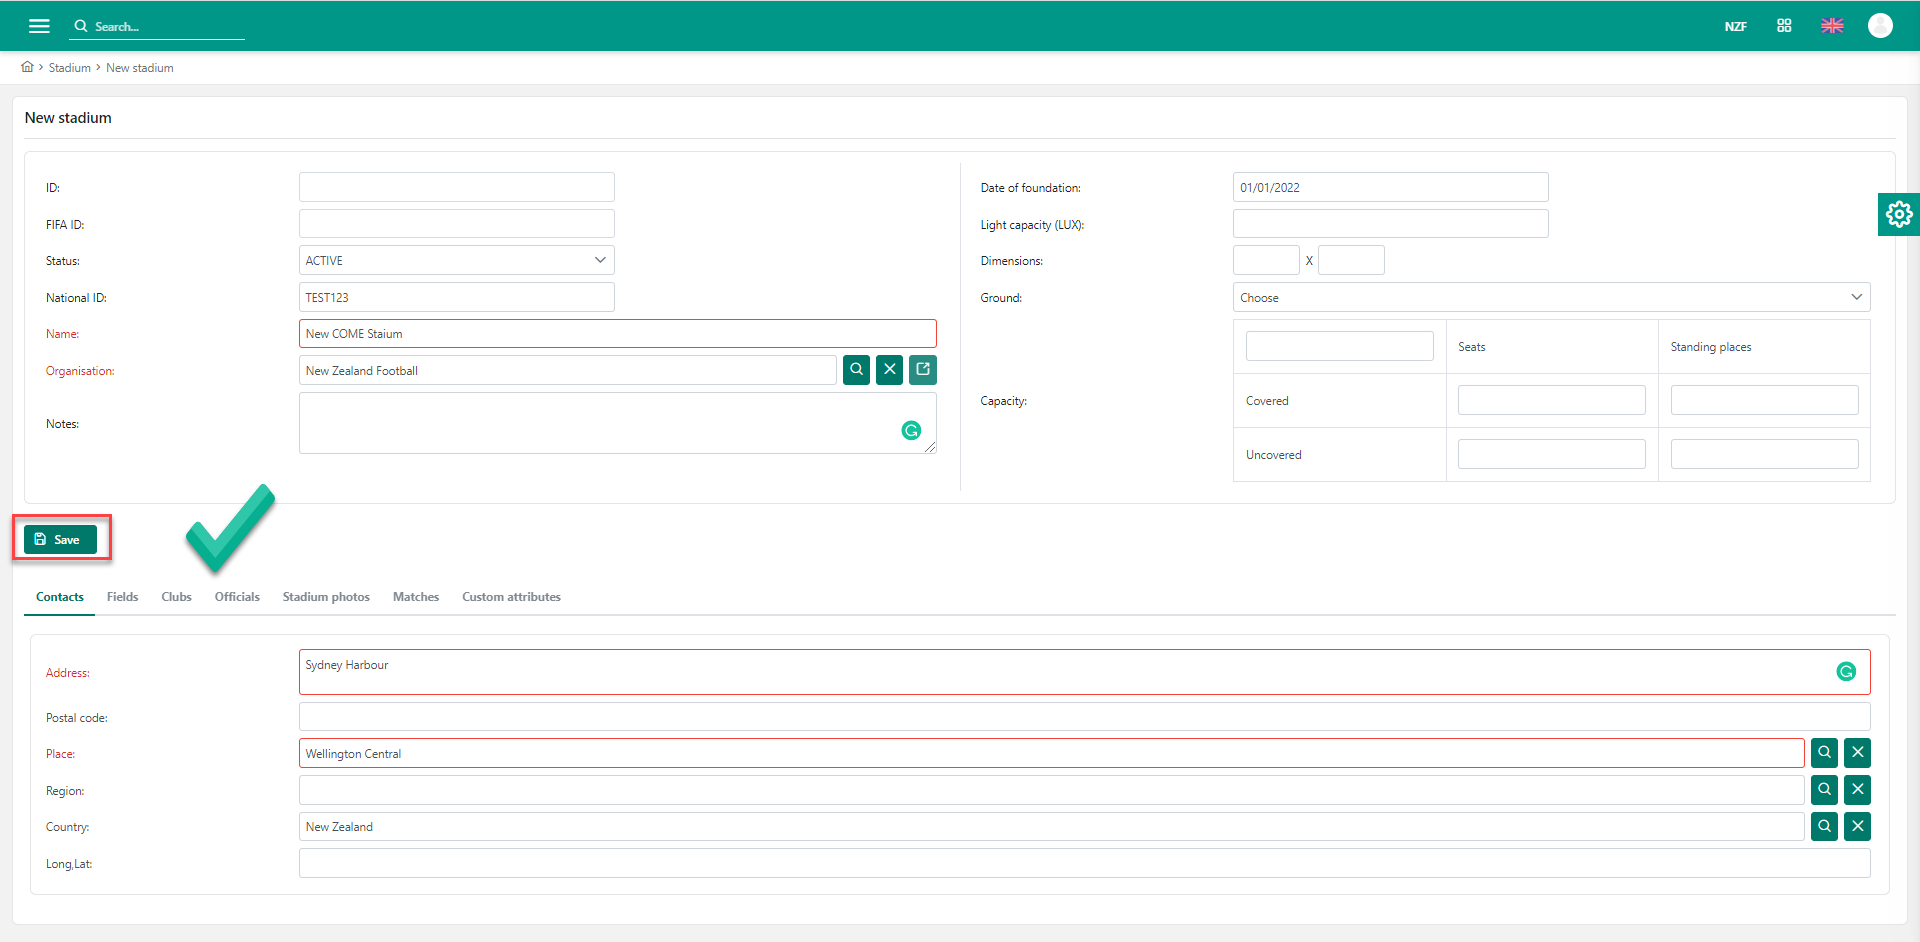The height and width of the screenshot is (942, 1920).
Task: Focus the FIFA ID text field
Action: click(x=456, y=224)
